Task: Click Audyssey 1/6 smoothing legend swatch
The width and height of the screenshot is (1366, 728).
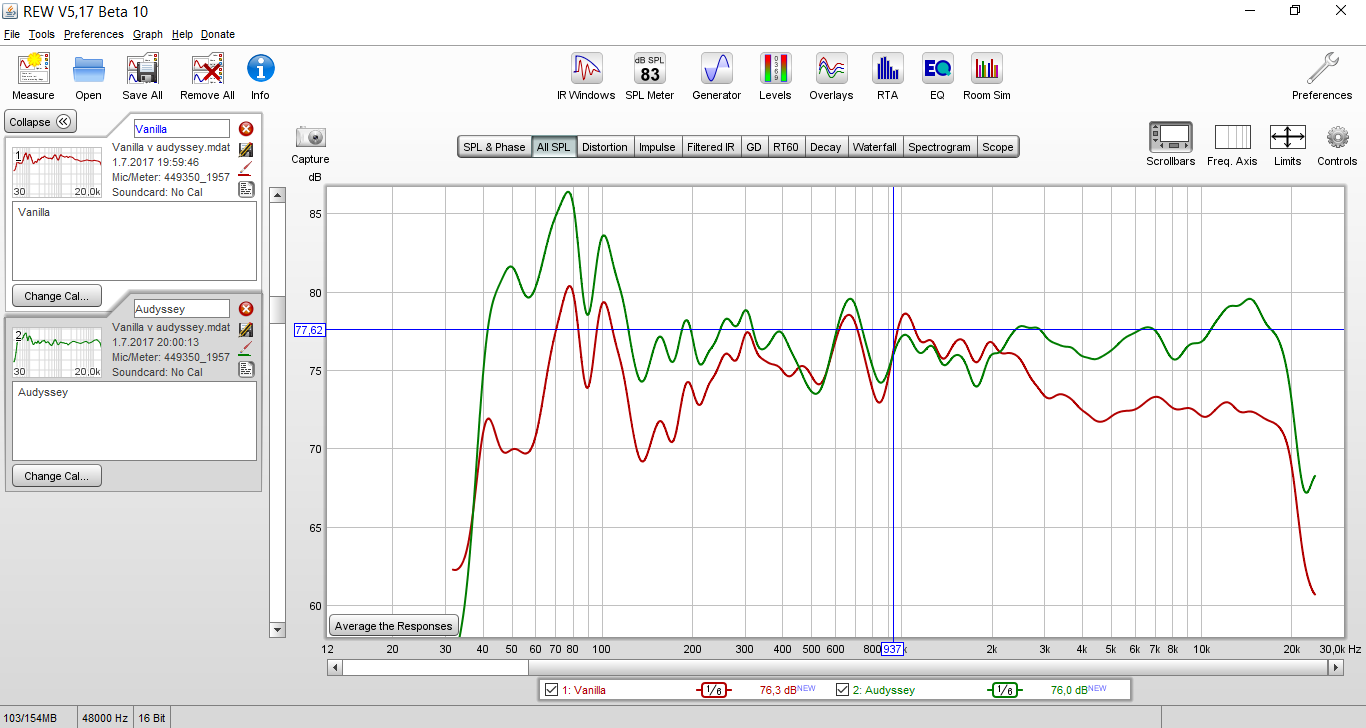Action: pos(1005,690)
